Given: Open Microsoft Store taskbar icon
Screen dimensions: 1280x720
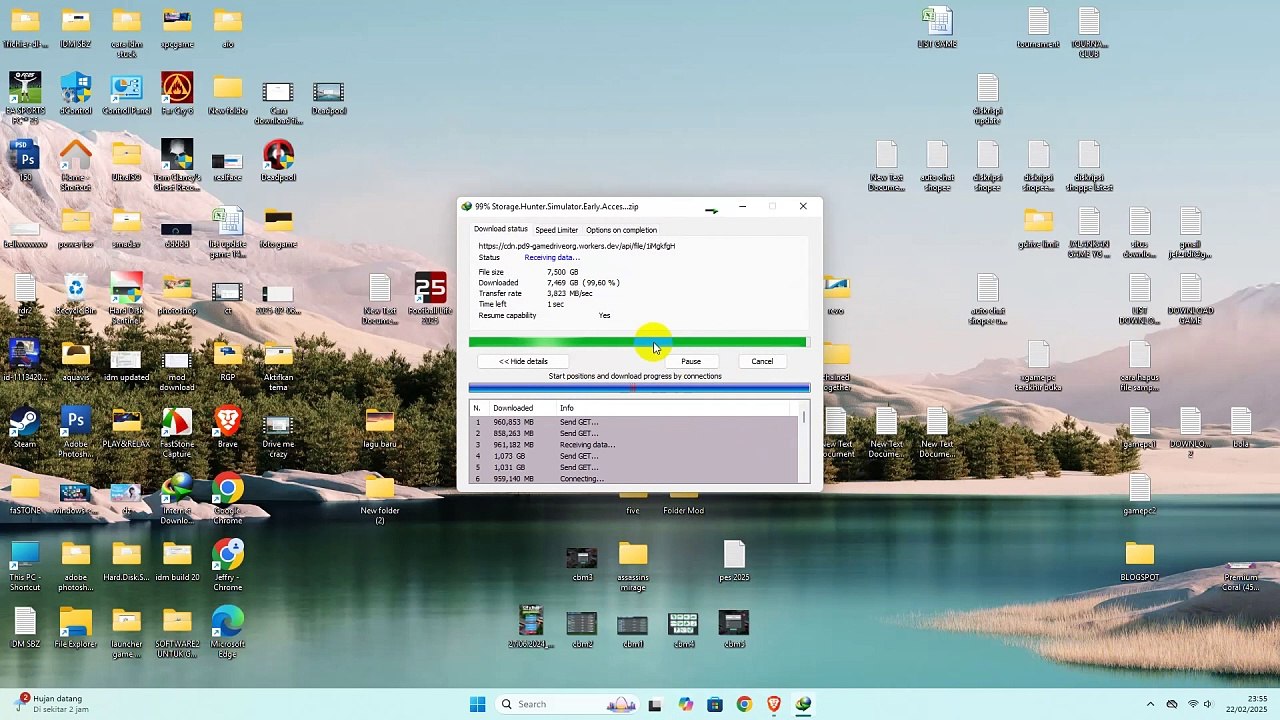Looking at the screenshot, I should pos(715,704).
